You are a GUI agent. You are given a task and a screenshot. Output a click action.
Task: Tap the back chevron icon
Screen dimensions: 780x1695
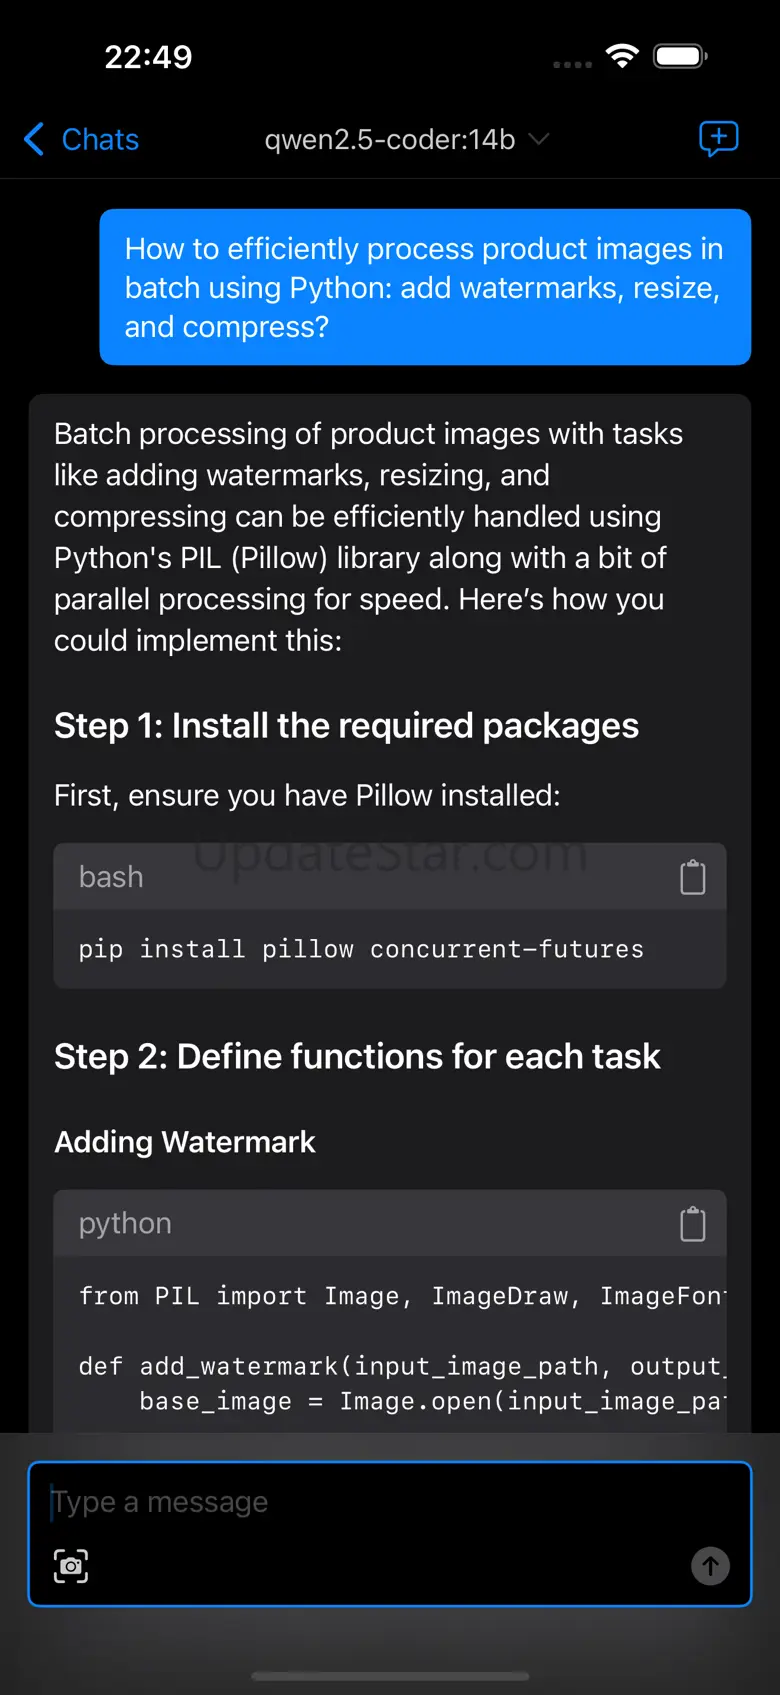point(34,139)
